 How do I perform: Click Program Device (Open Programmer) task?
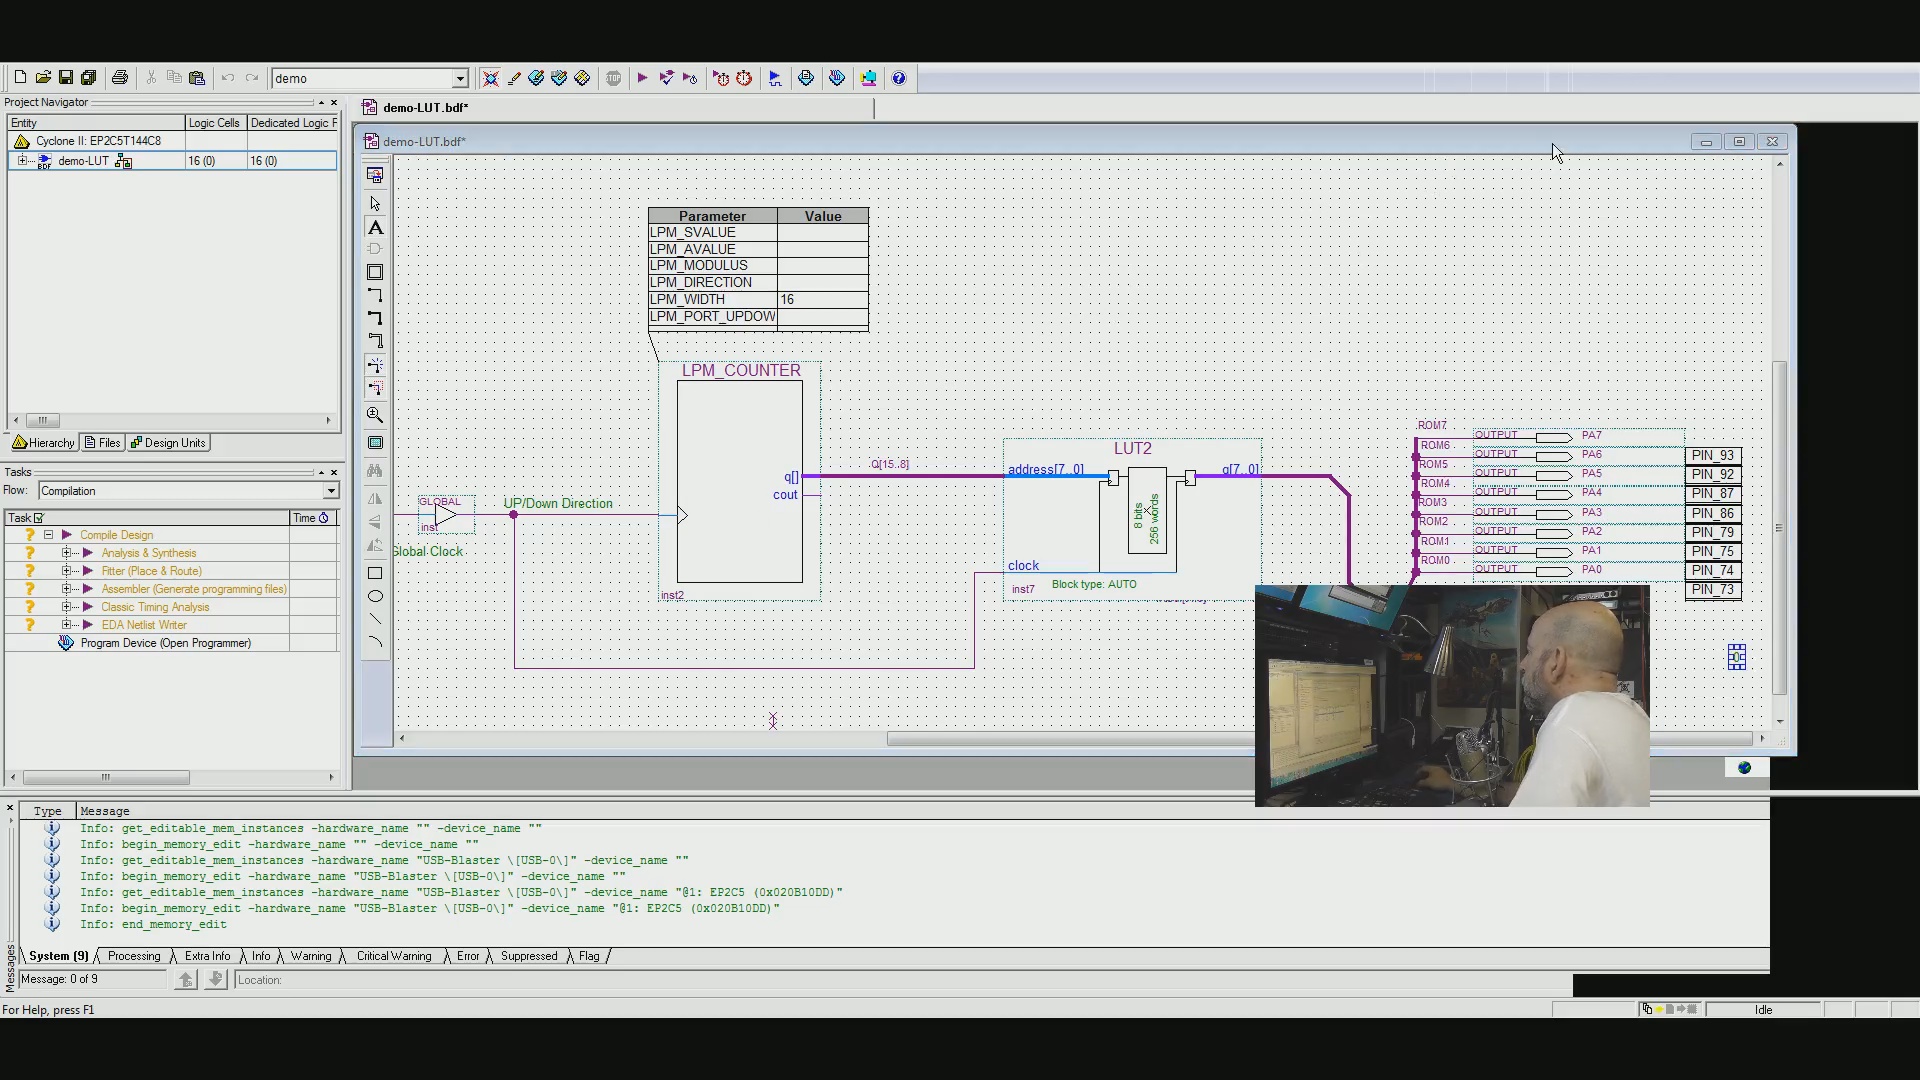165,643
